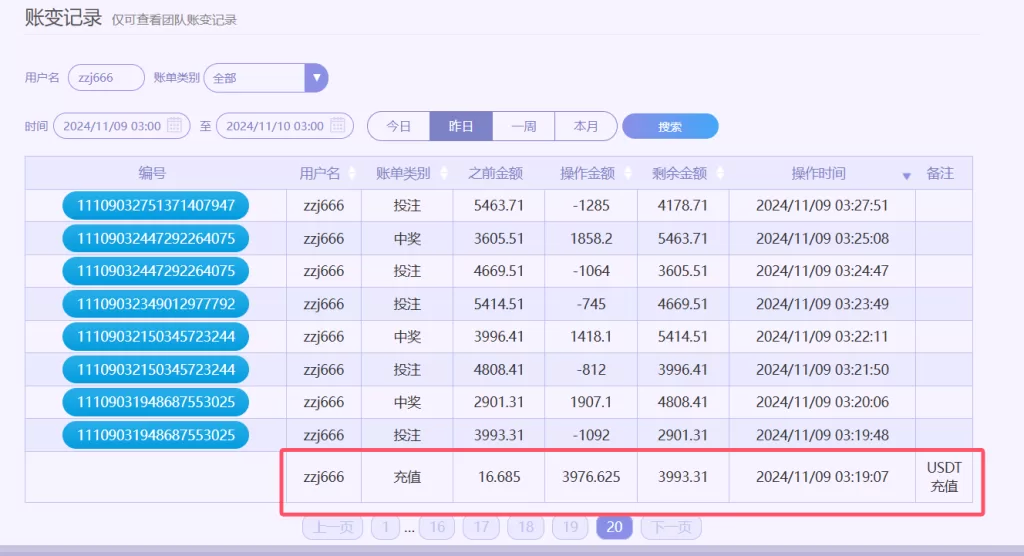1024x556 pixels.
Task: Click the USDT 充值 remark cell
Action: [x=944, y=477]
